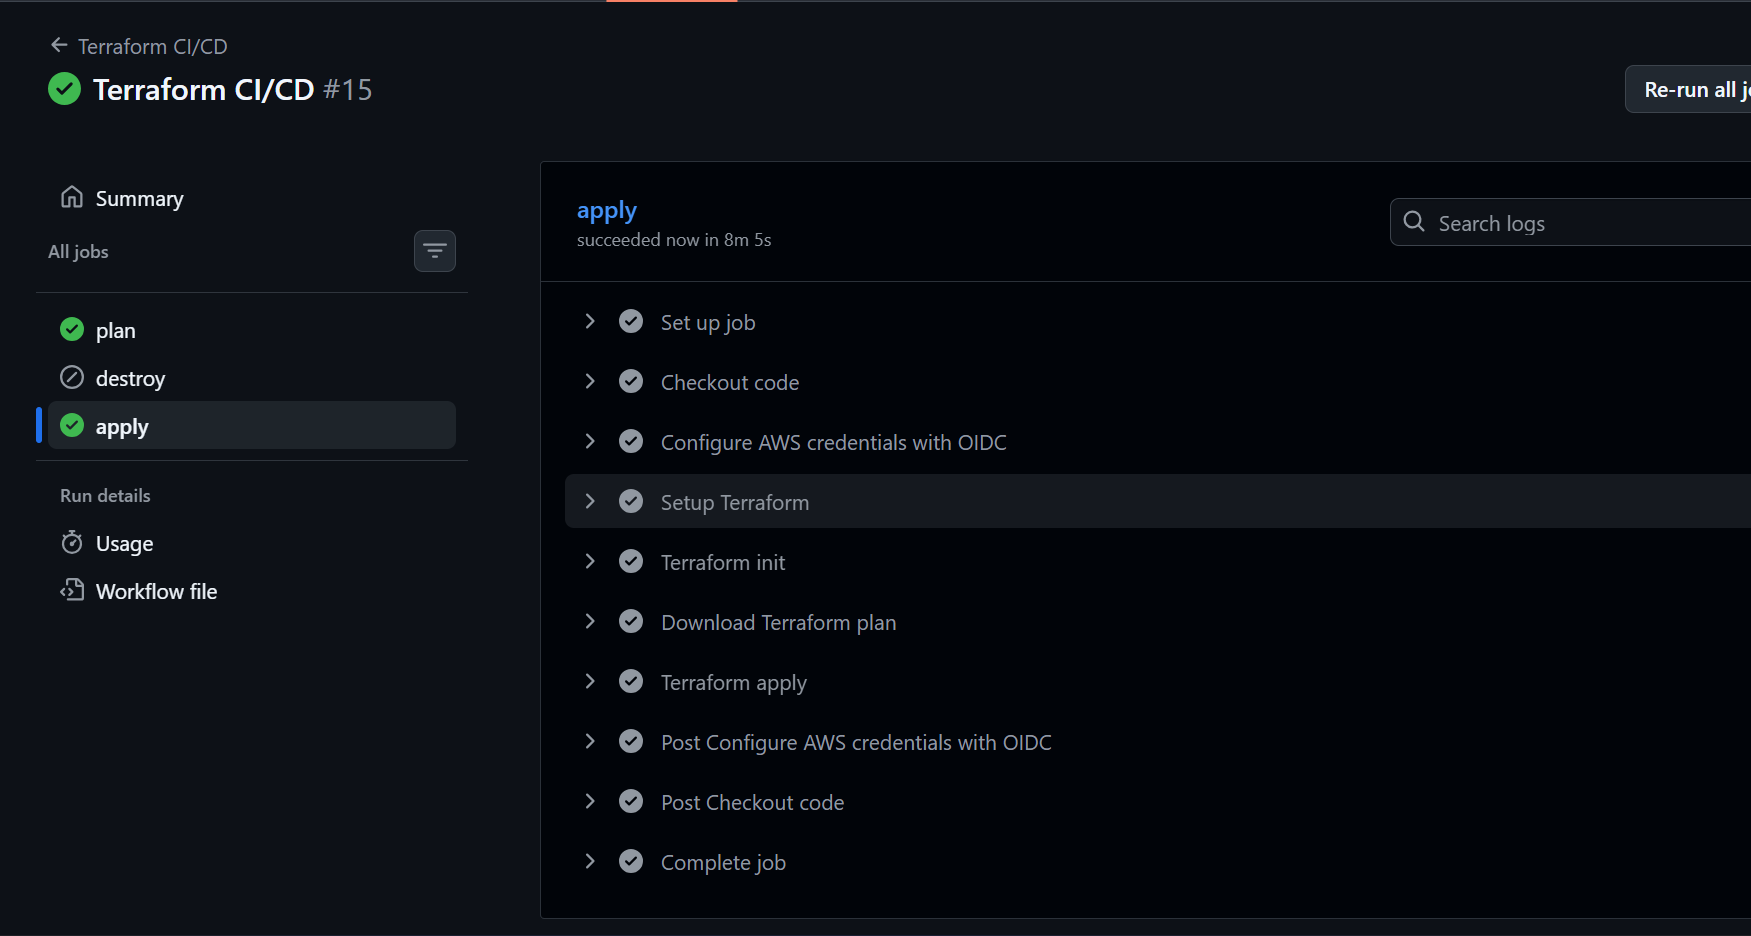Viewport: 1751px width, 936px height.
Task: Click the Complete job step label
Action: point(723,862)
